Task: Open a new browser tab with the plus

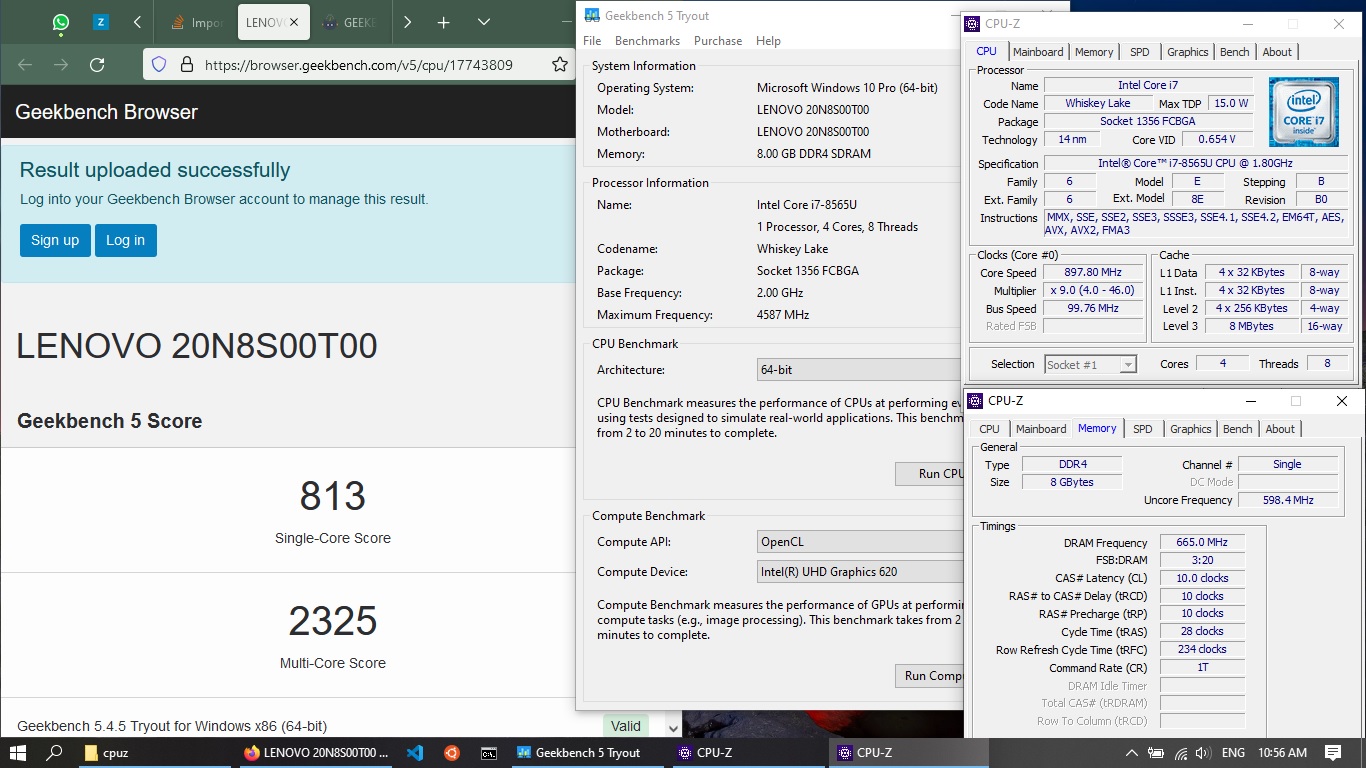Action: [444, 22]
